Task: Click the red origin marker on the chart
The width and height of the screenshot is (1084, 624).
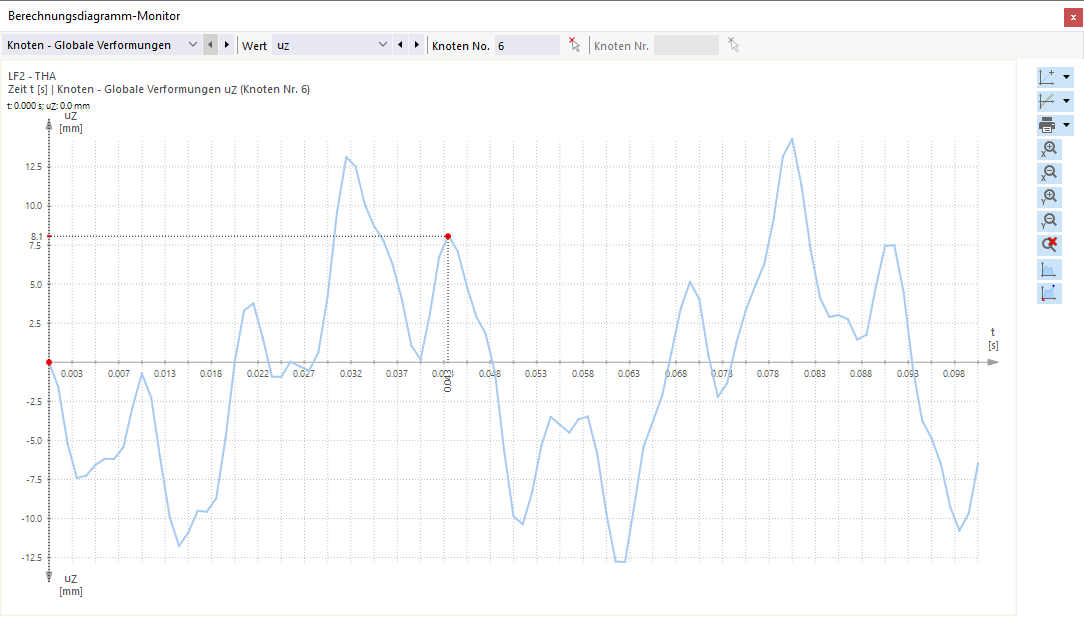Action: pos(49,362)
